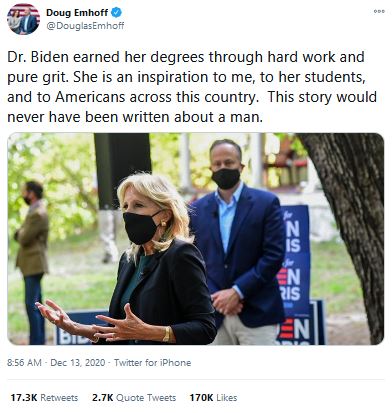View the 170K Likes list

coord(213,398)
